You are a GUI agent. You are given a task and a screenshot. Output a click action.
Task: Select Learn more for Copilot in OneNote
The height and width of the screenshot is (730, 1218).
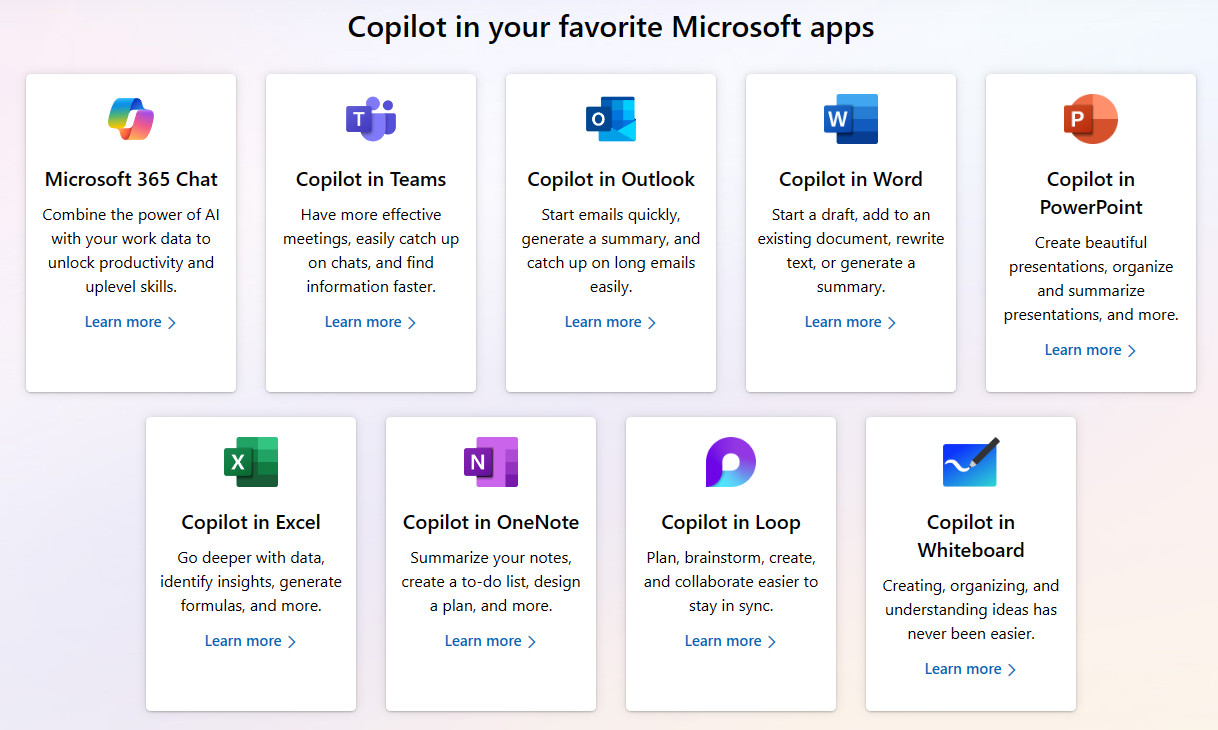[x=490, y=641]
